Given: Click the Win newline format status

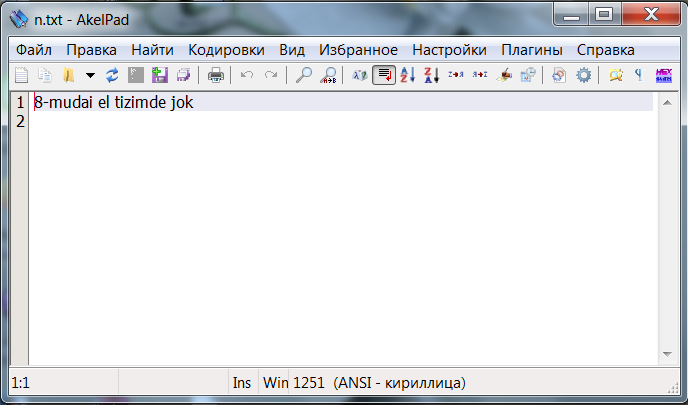Looking at the screenshot, I should point(274,383).
